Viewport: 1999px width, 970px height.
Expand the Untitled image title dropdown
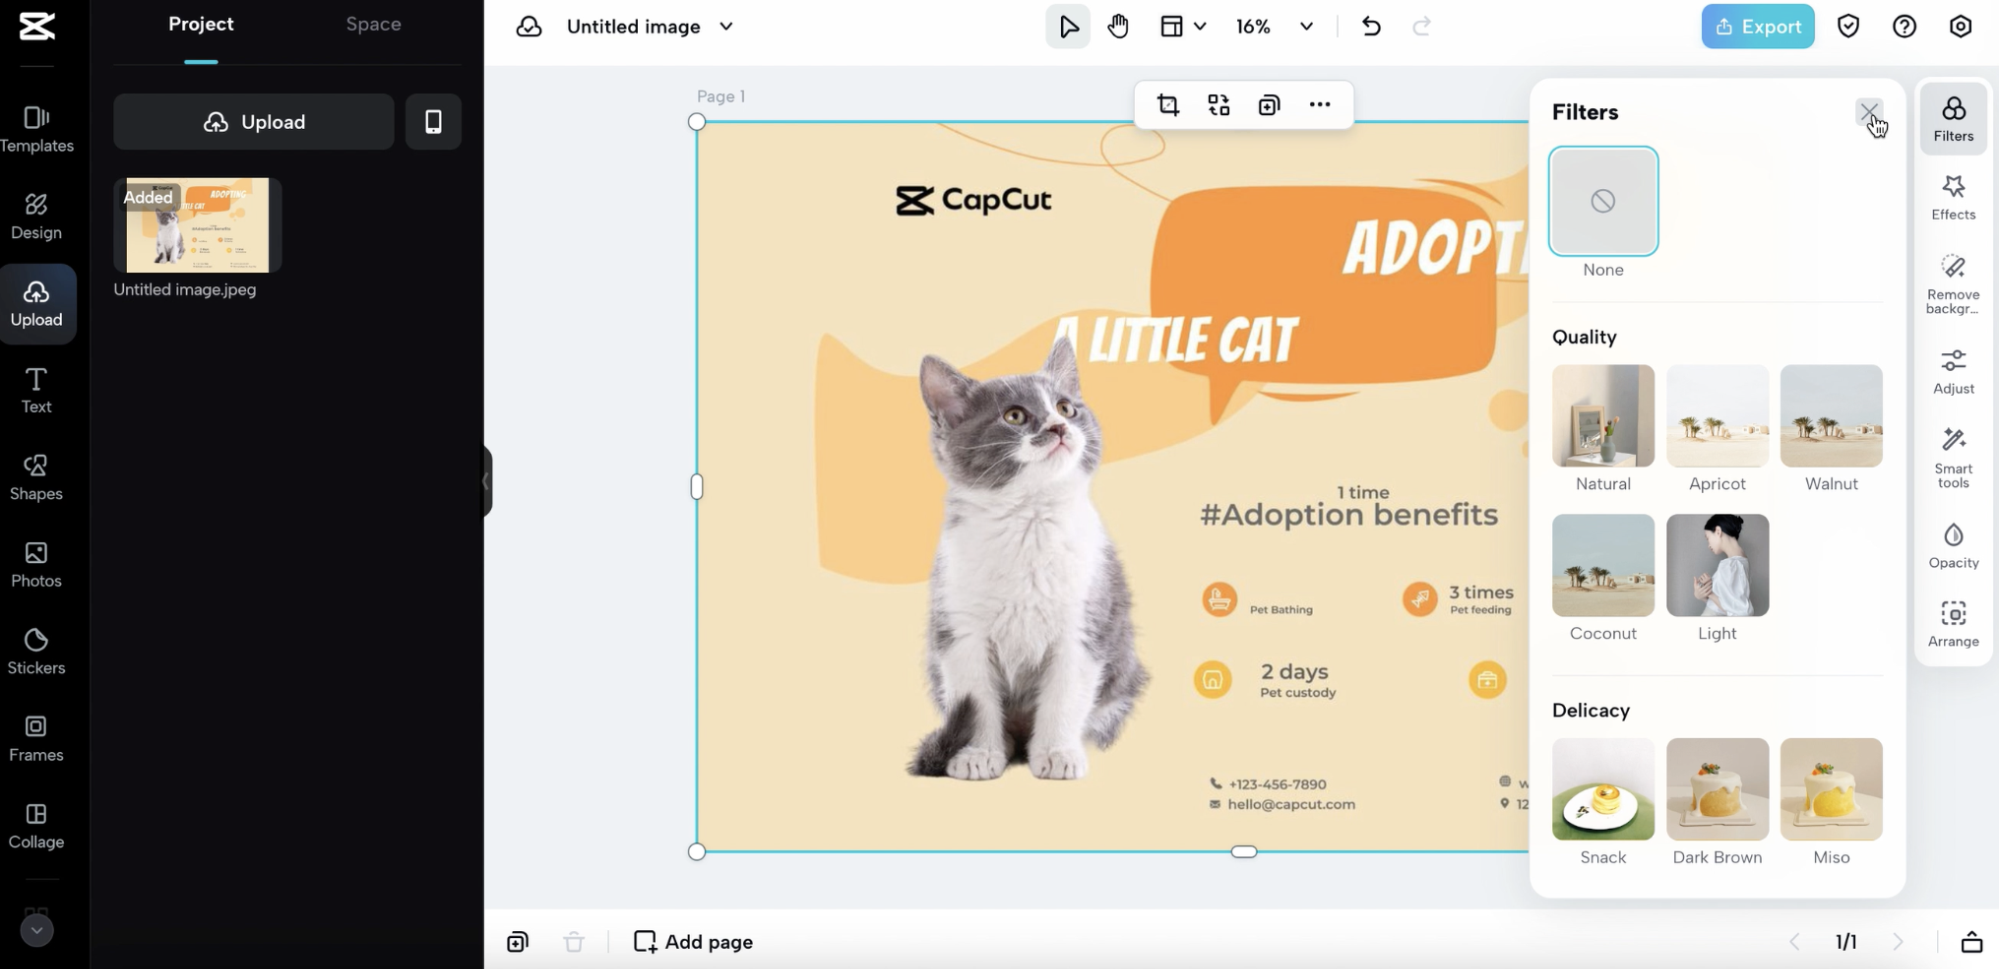(727, 26)
